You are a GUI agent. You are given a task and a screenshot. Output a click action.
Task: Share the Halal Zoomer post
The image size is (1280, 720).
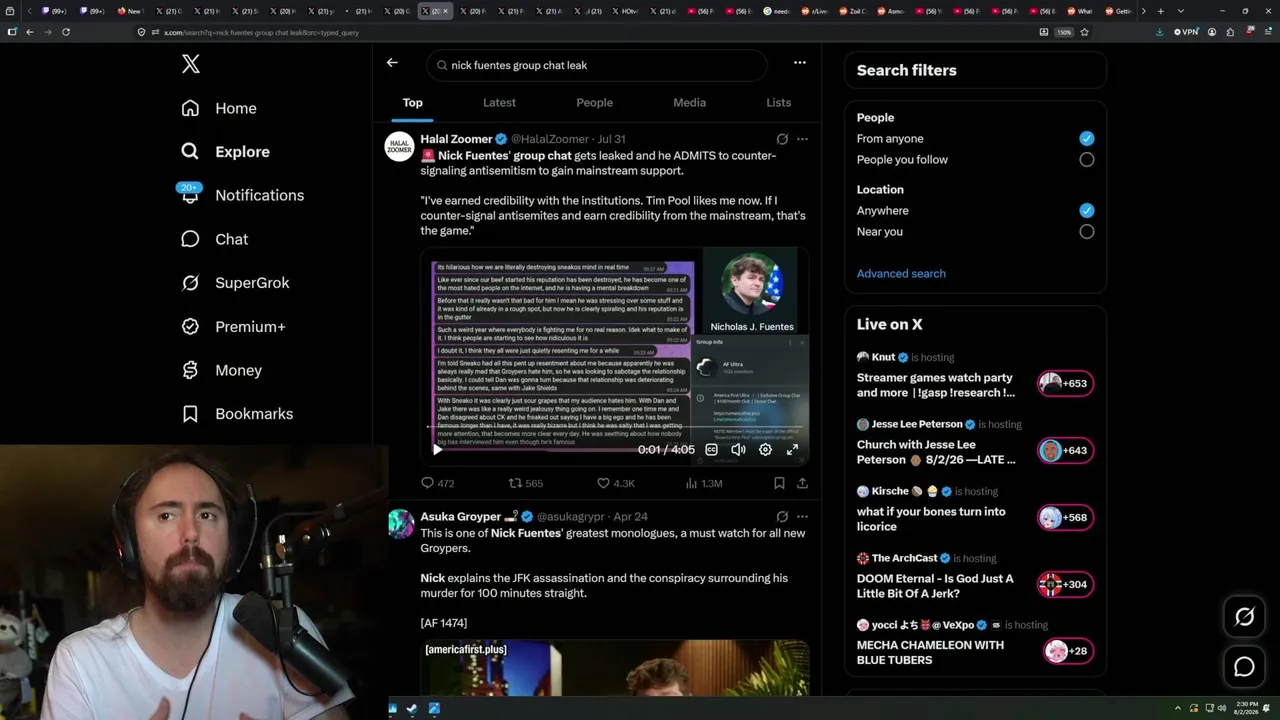tap(802, 483)
